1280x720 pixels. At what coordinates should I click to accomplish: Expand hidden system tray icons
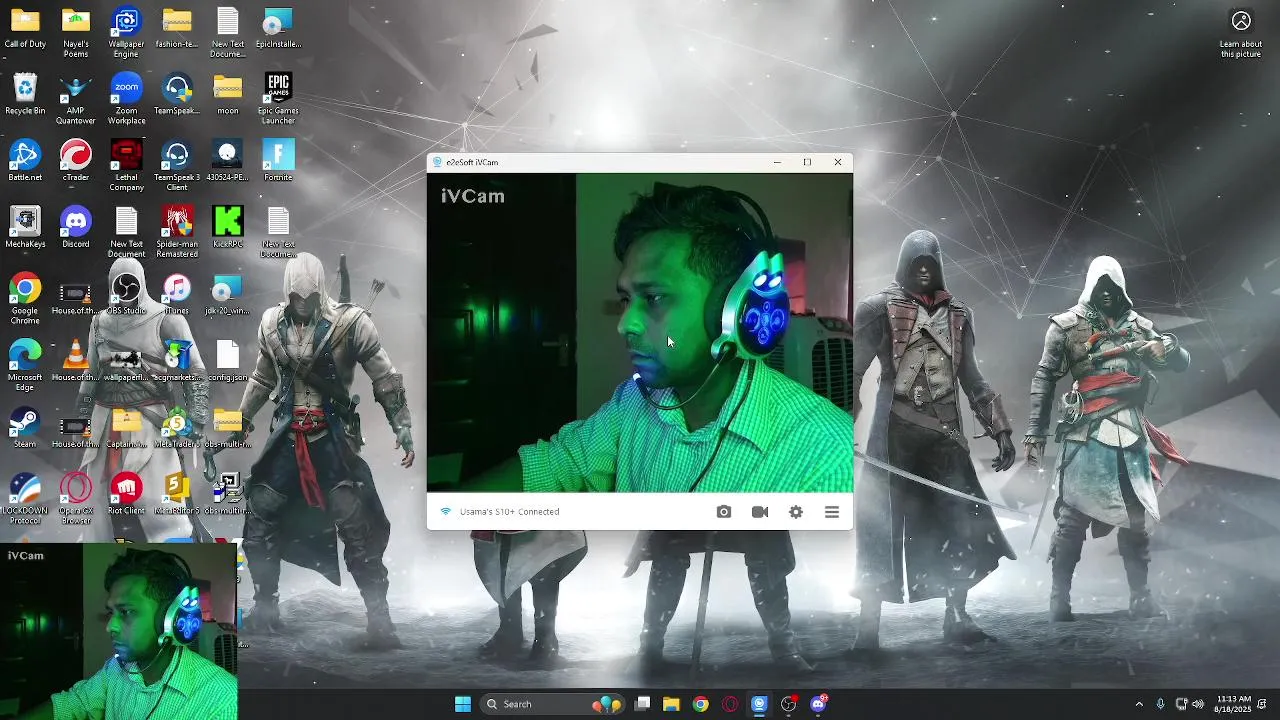coord(1138,704)
